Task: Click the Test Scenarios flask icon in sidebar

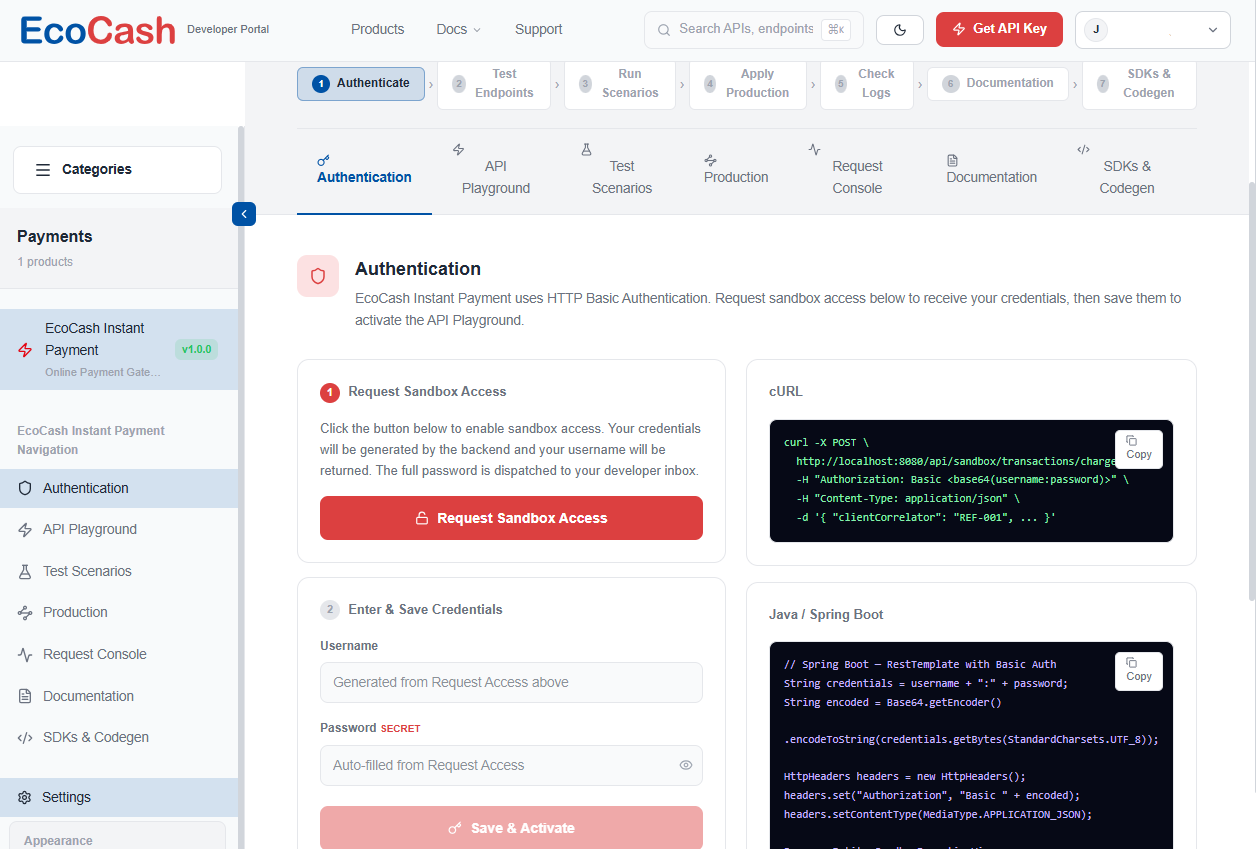Action: 25,571
